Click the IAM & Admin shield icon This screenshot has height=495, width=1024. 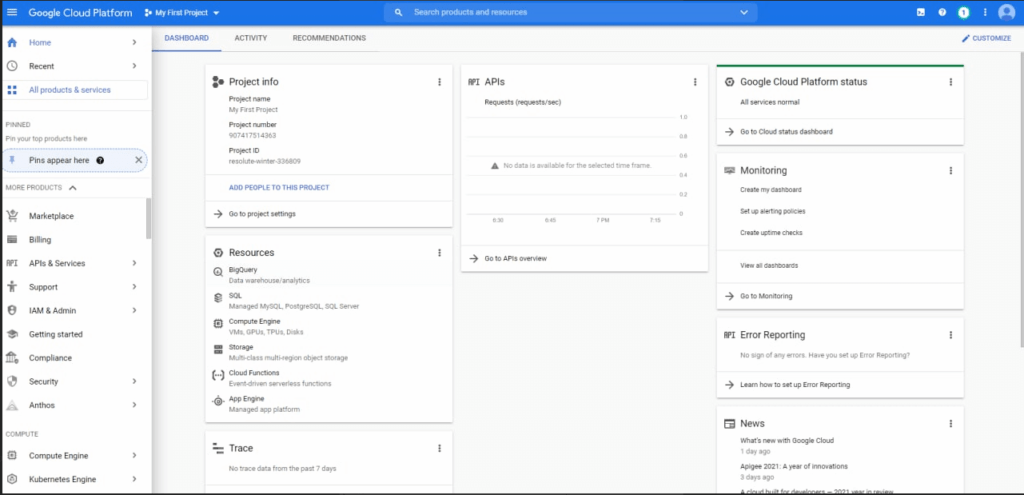coord(12,310)
